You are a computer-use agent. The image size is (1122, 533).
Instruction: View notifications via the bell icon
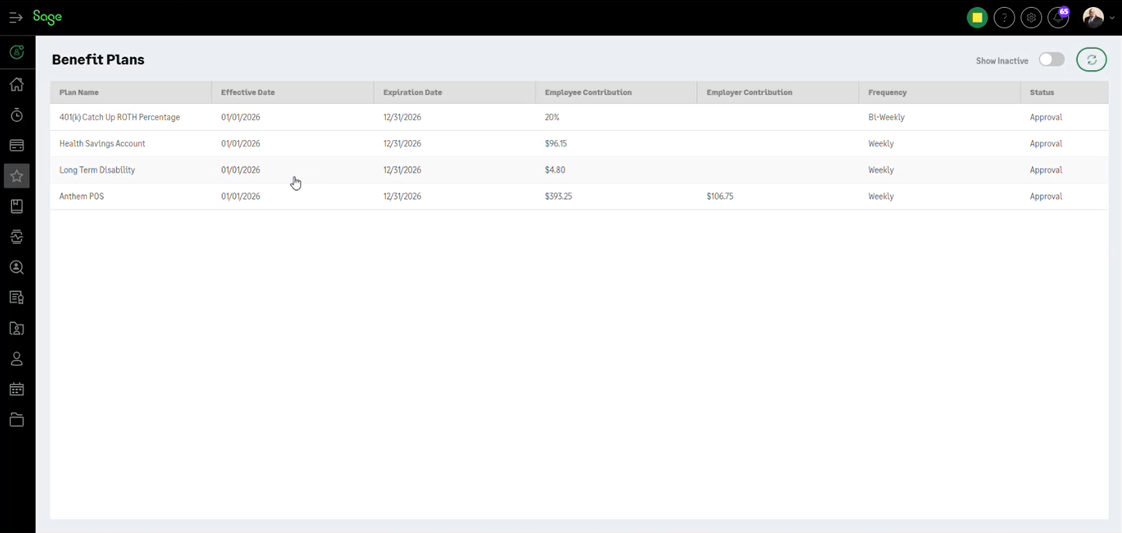point(1058,18)
